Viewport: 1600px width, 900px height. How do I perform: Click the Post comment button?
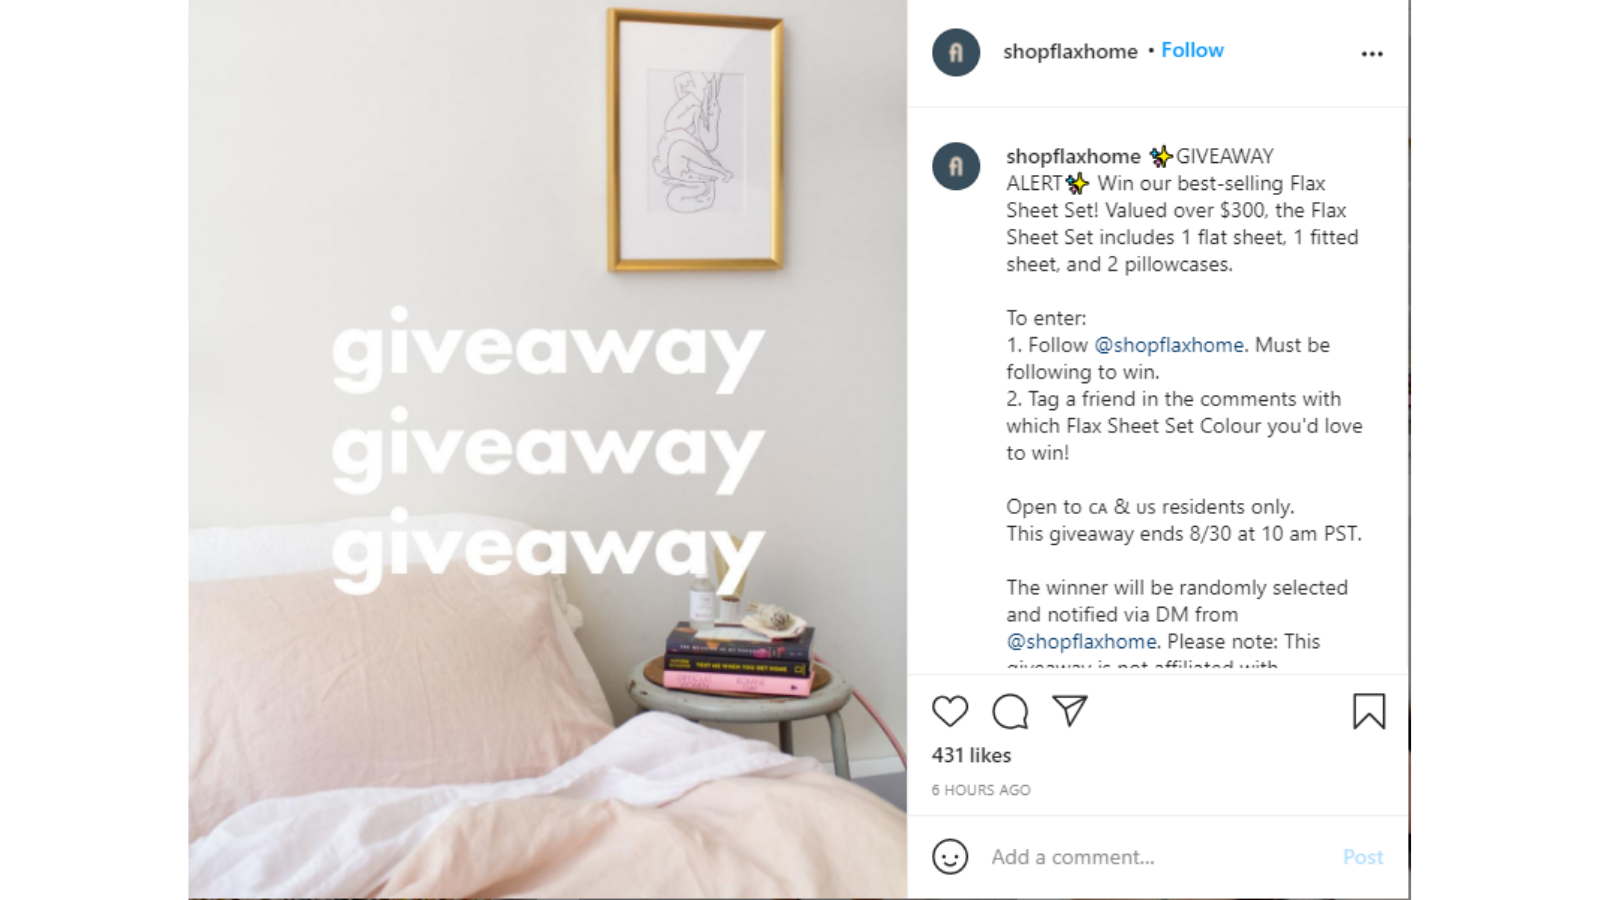tap(1363, 857)
